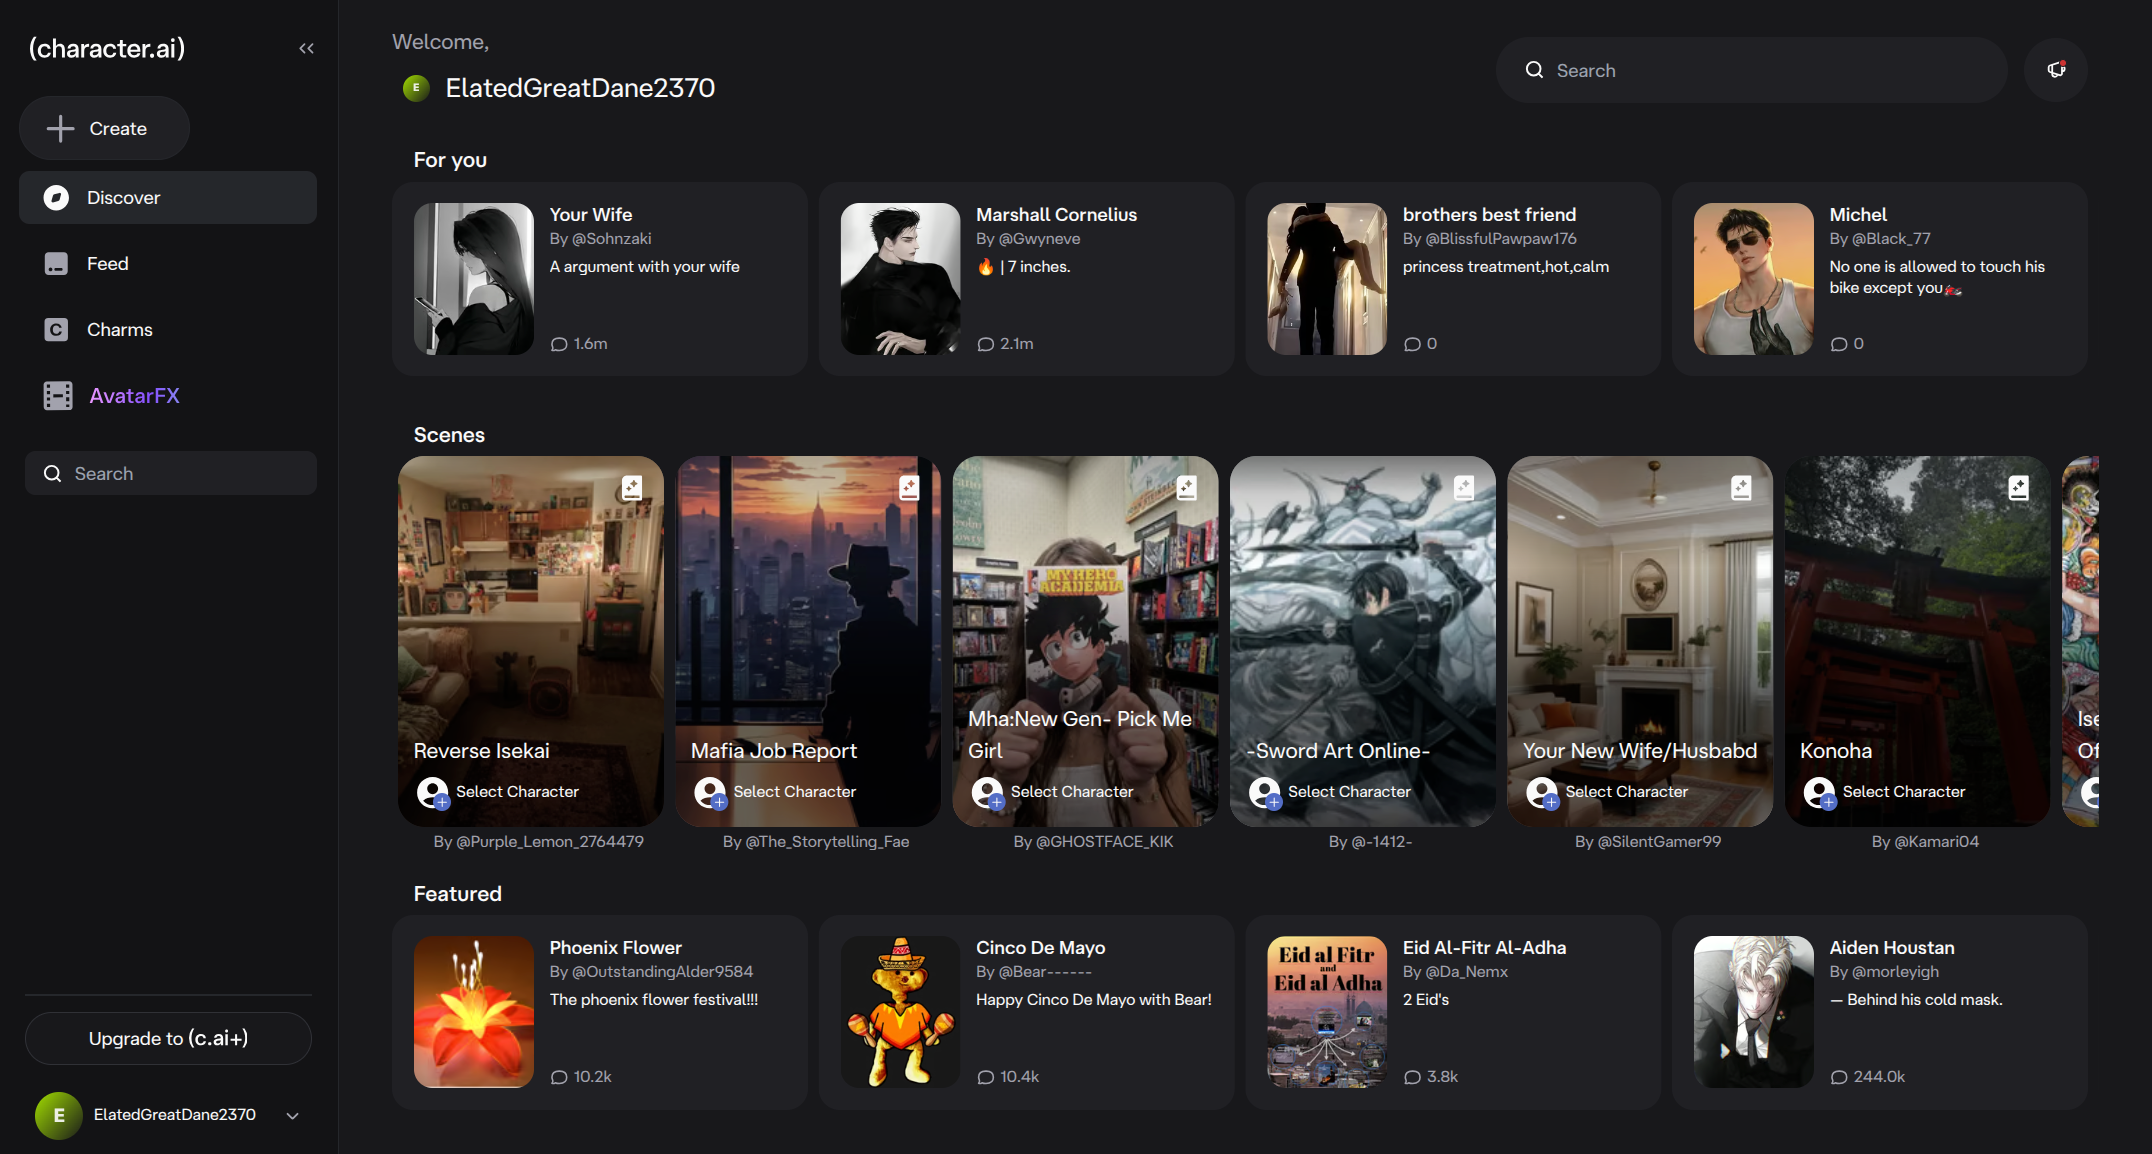Open Select Character on Your New Wife/Husbabd

tap(1607, 792)
